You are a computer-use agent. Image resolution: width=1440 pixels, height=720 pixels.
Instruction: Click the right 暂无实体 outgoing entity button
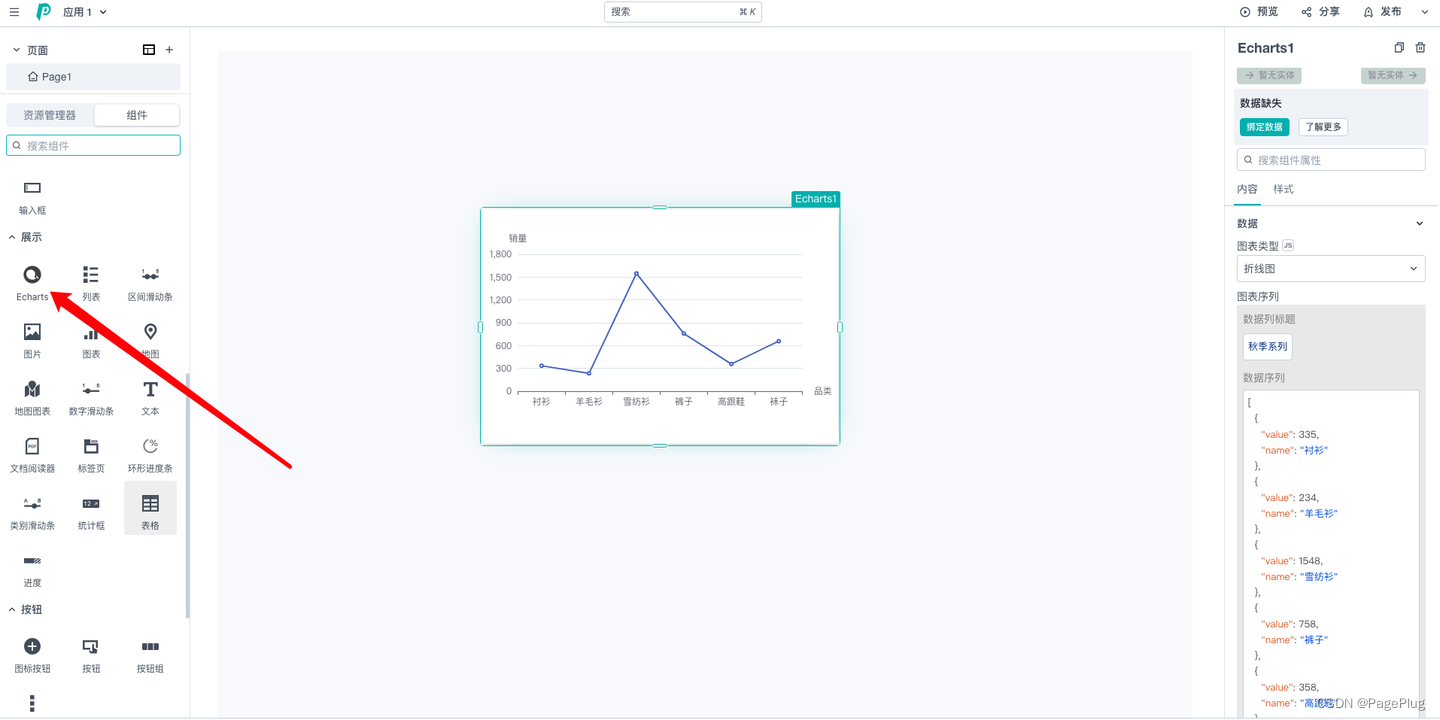[1393, 75]
